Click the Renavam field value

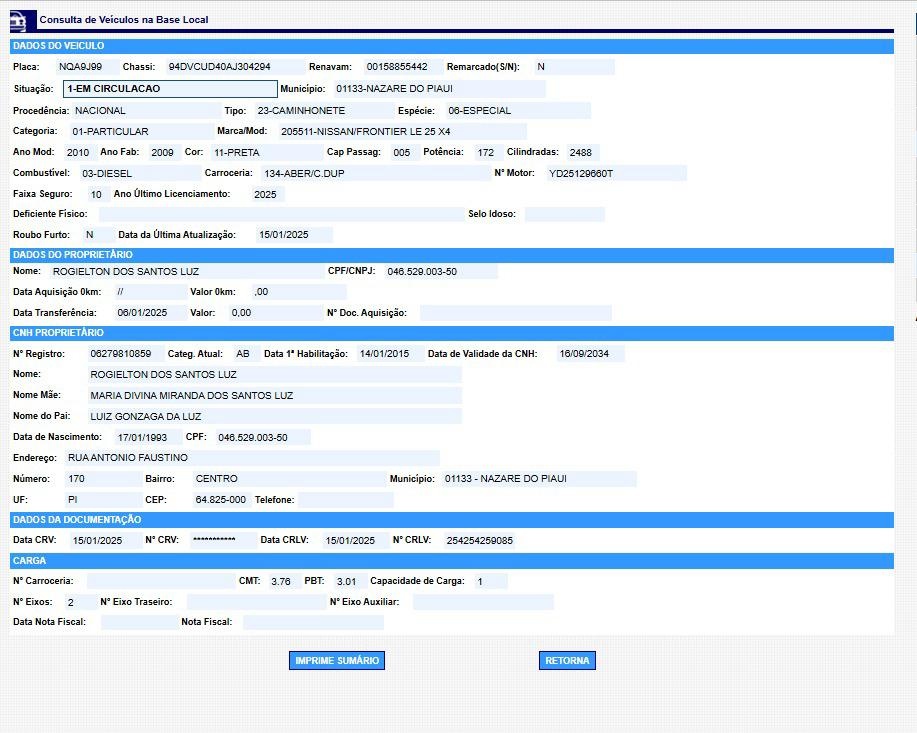400,67
